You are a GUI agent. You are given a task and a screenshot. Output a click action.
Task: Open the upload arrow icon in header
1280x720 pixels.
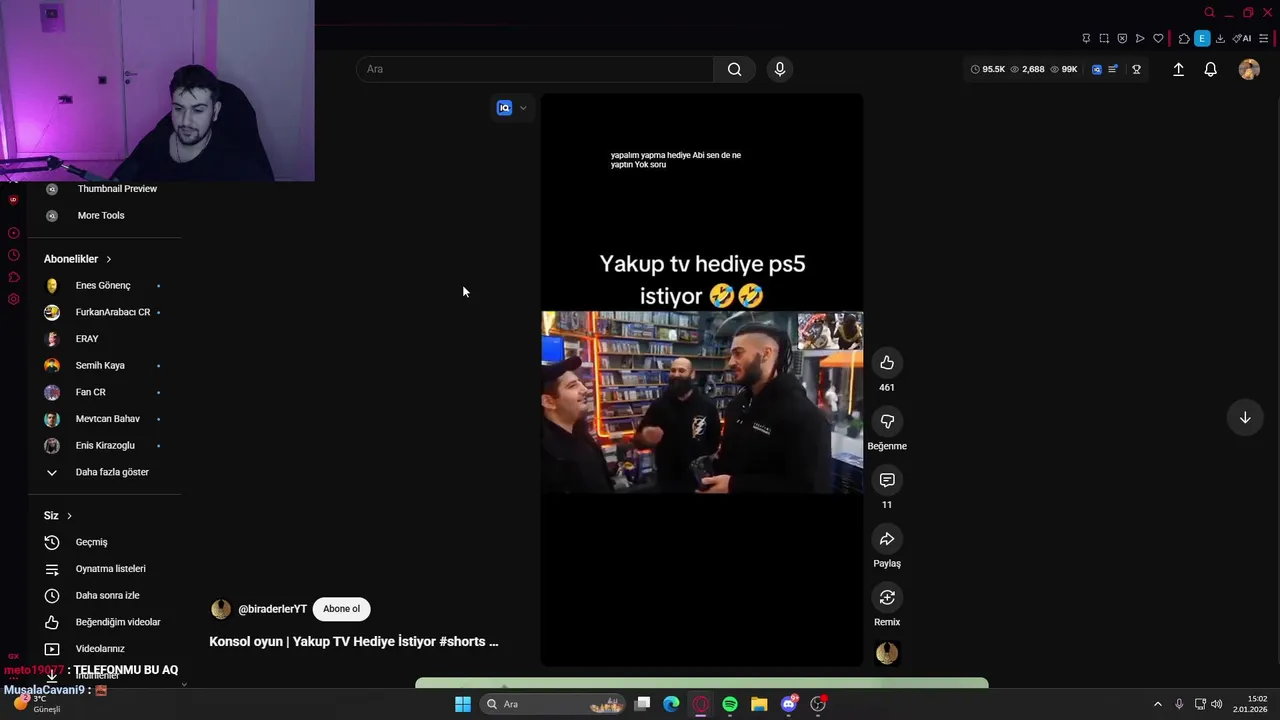point(1178,69)
